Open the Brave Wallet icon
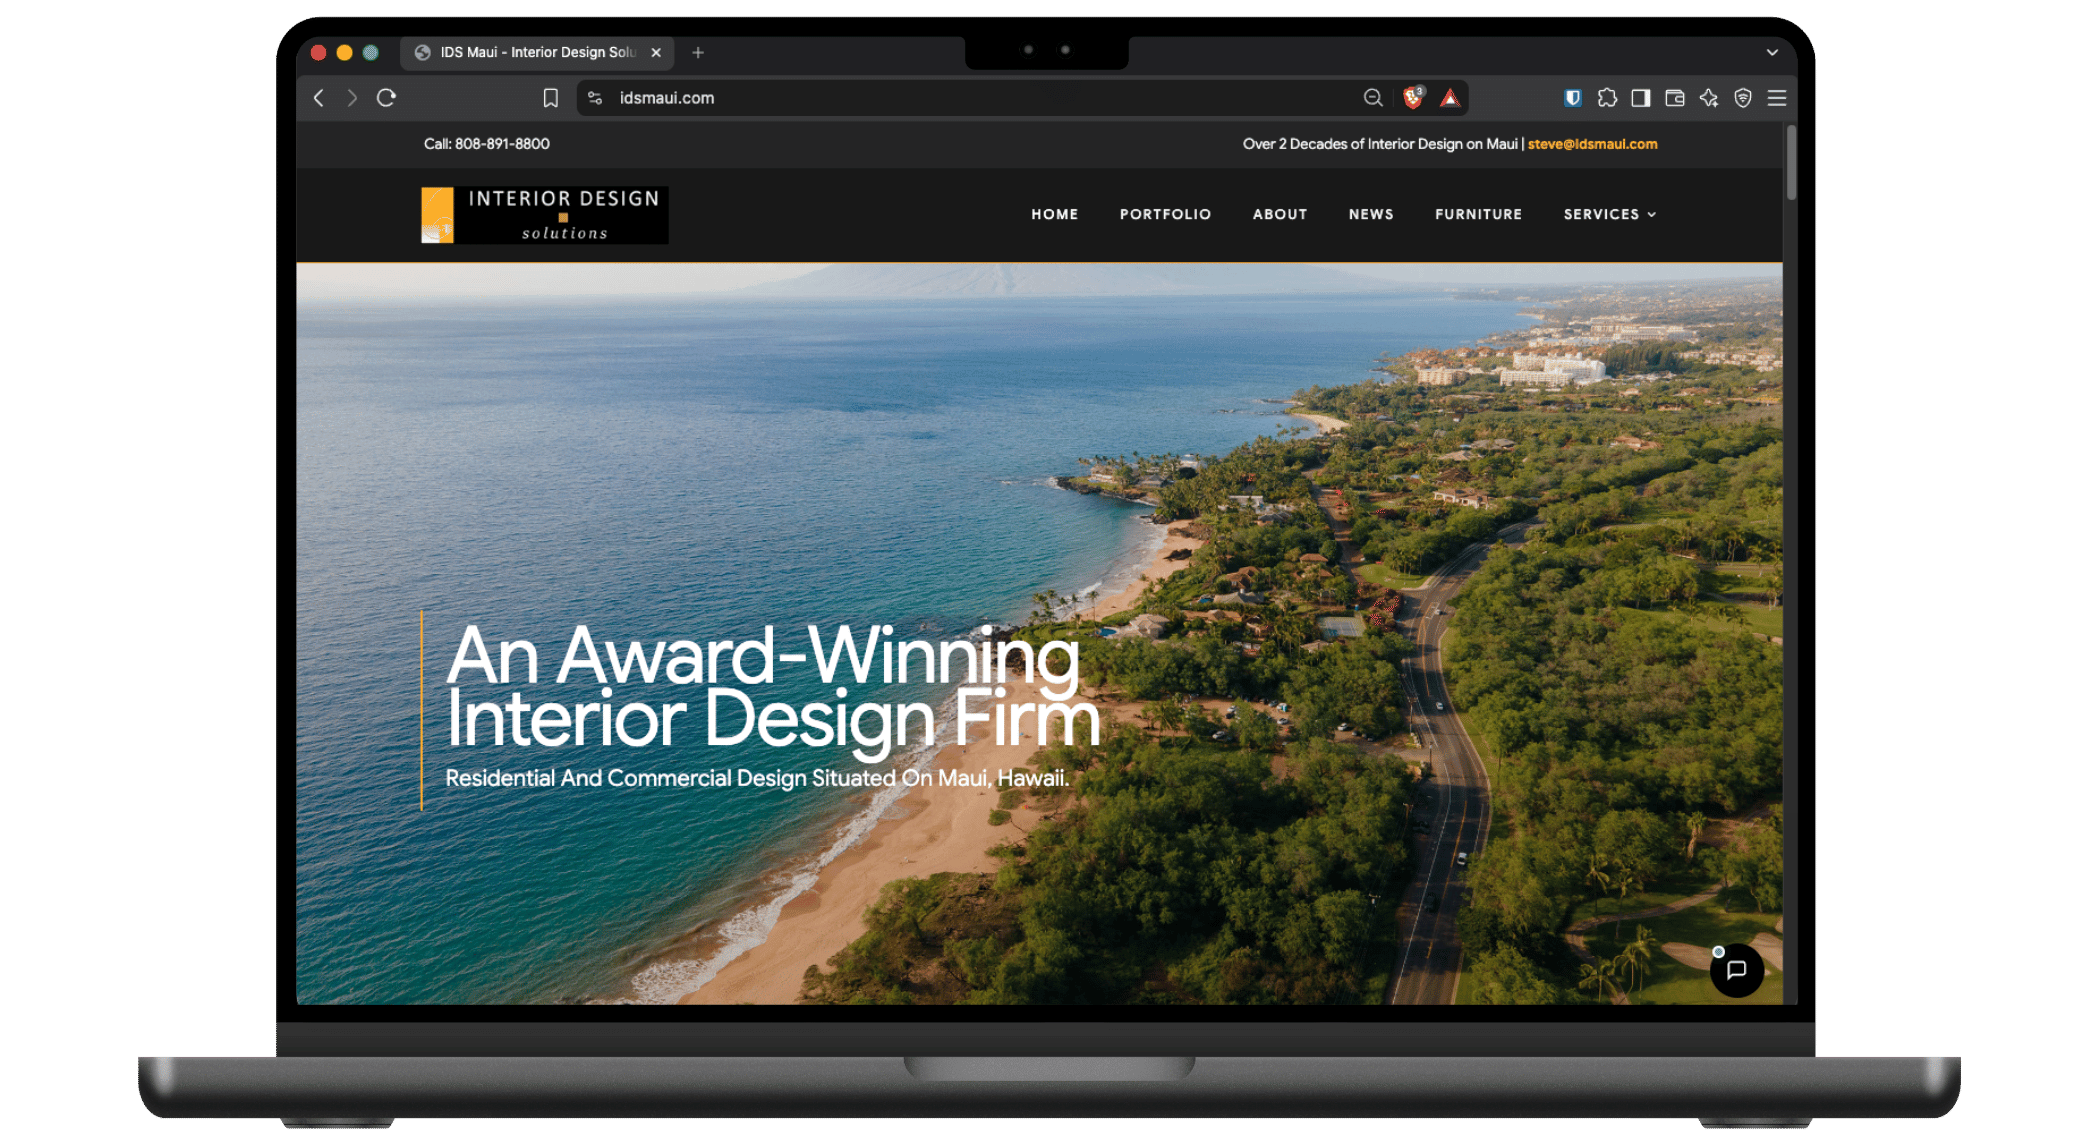 [x=1675, y=98]
